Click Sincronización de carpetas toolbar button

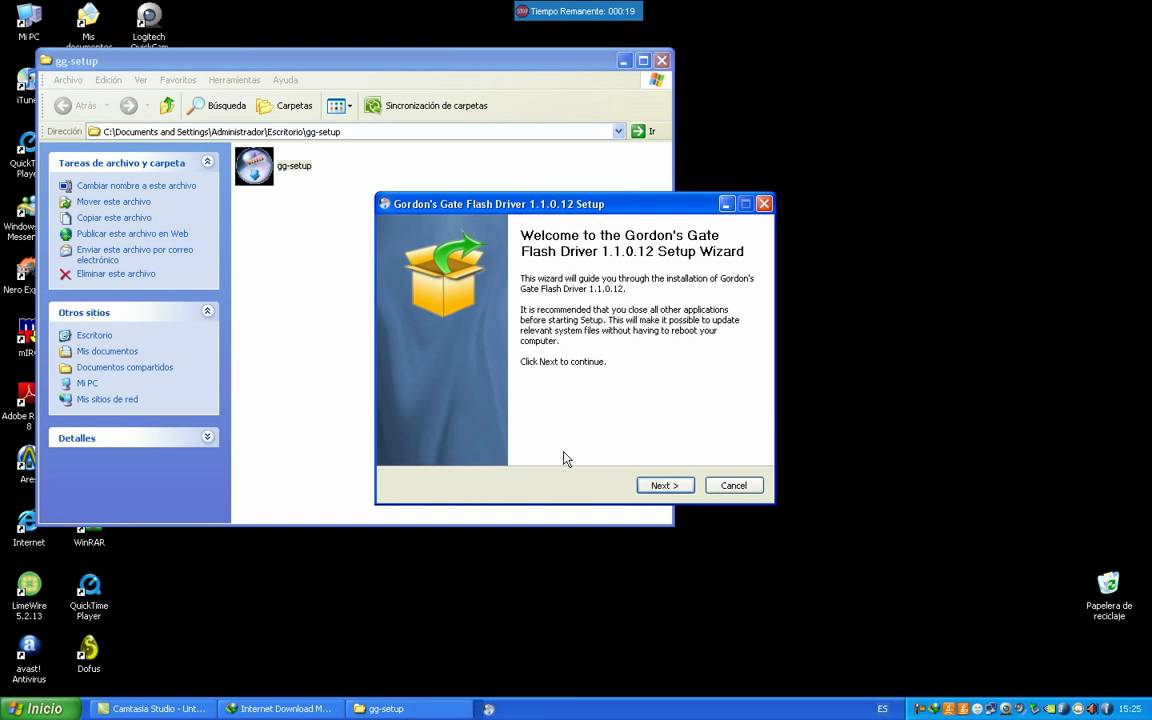point(426,106)
